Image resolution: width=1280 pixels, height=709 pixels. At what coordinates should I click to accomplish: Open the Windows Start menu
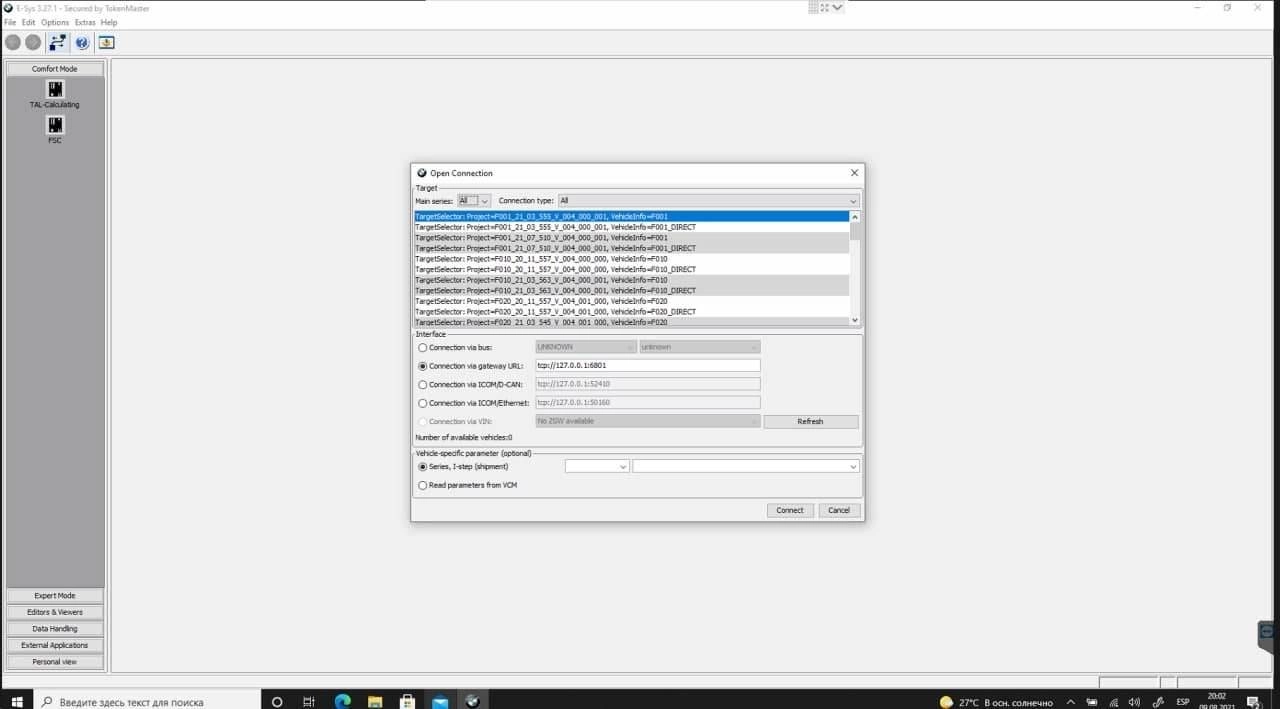pos(17,702)
